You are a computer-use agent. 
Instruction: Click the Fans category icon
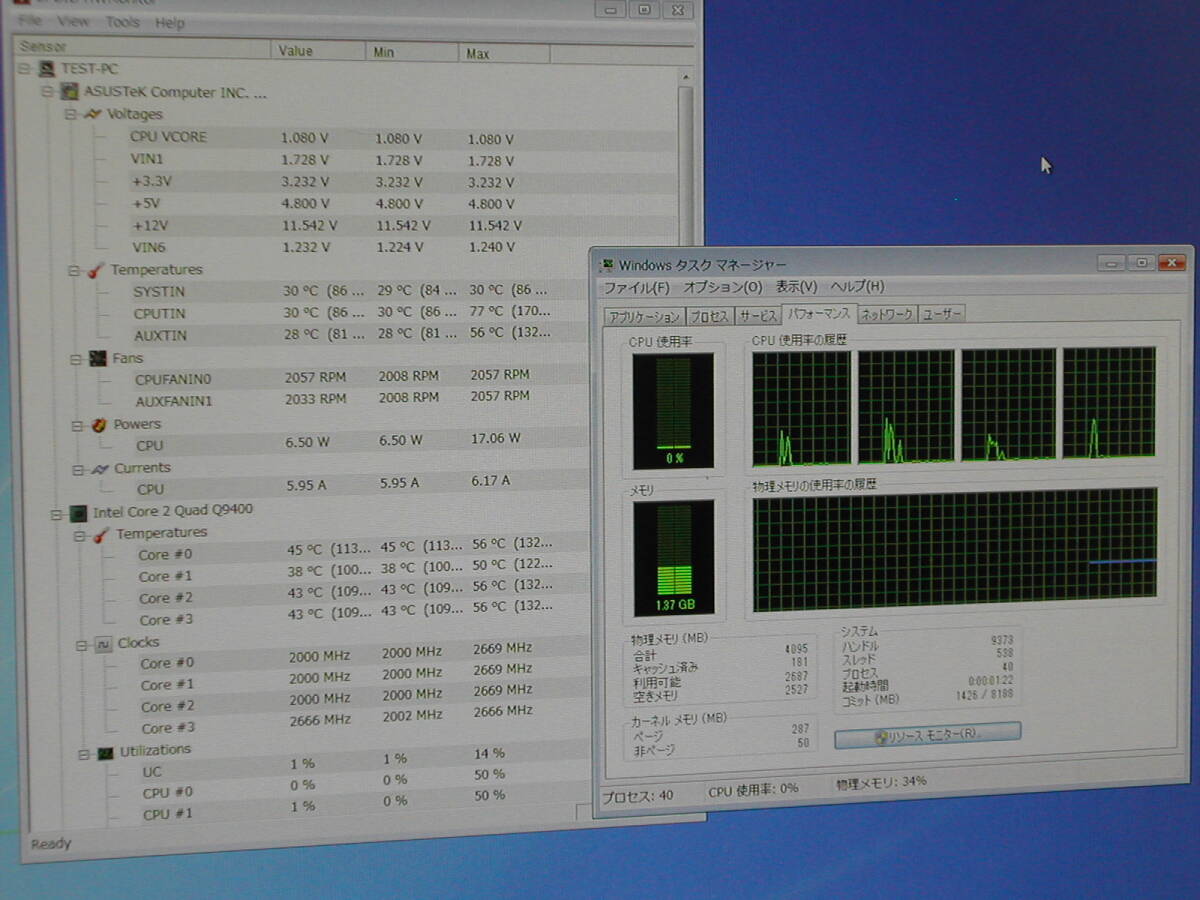[x=98, y=358]
